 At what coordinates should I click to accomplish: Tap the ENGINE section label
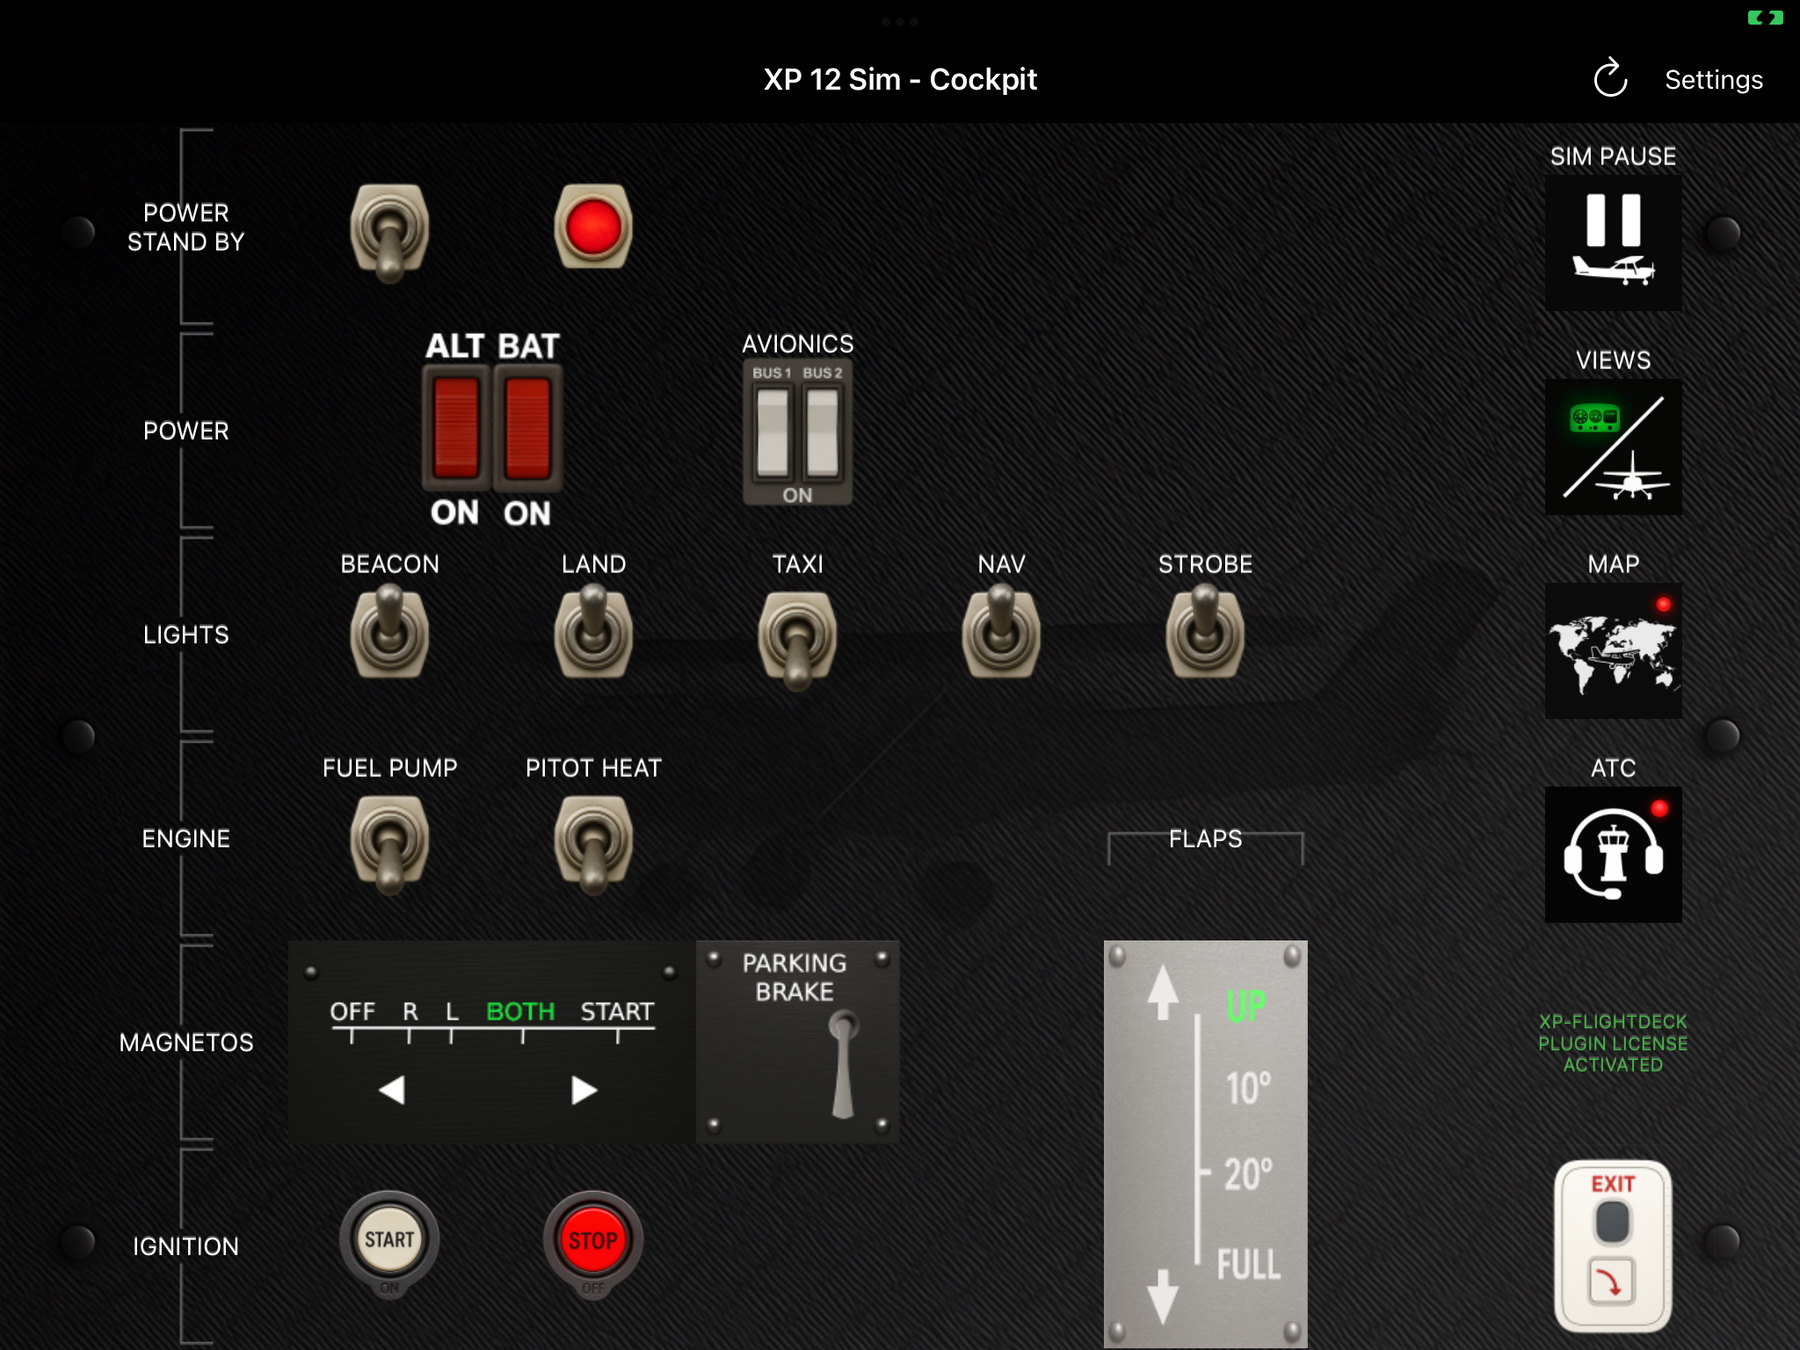[186, 839]
